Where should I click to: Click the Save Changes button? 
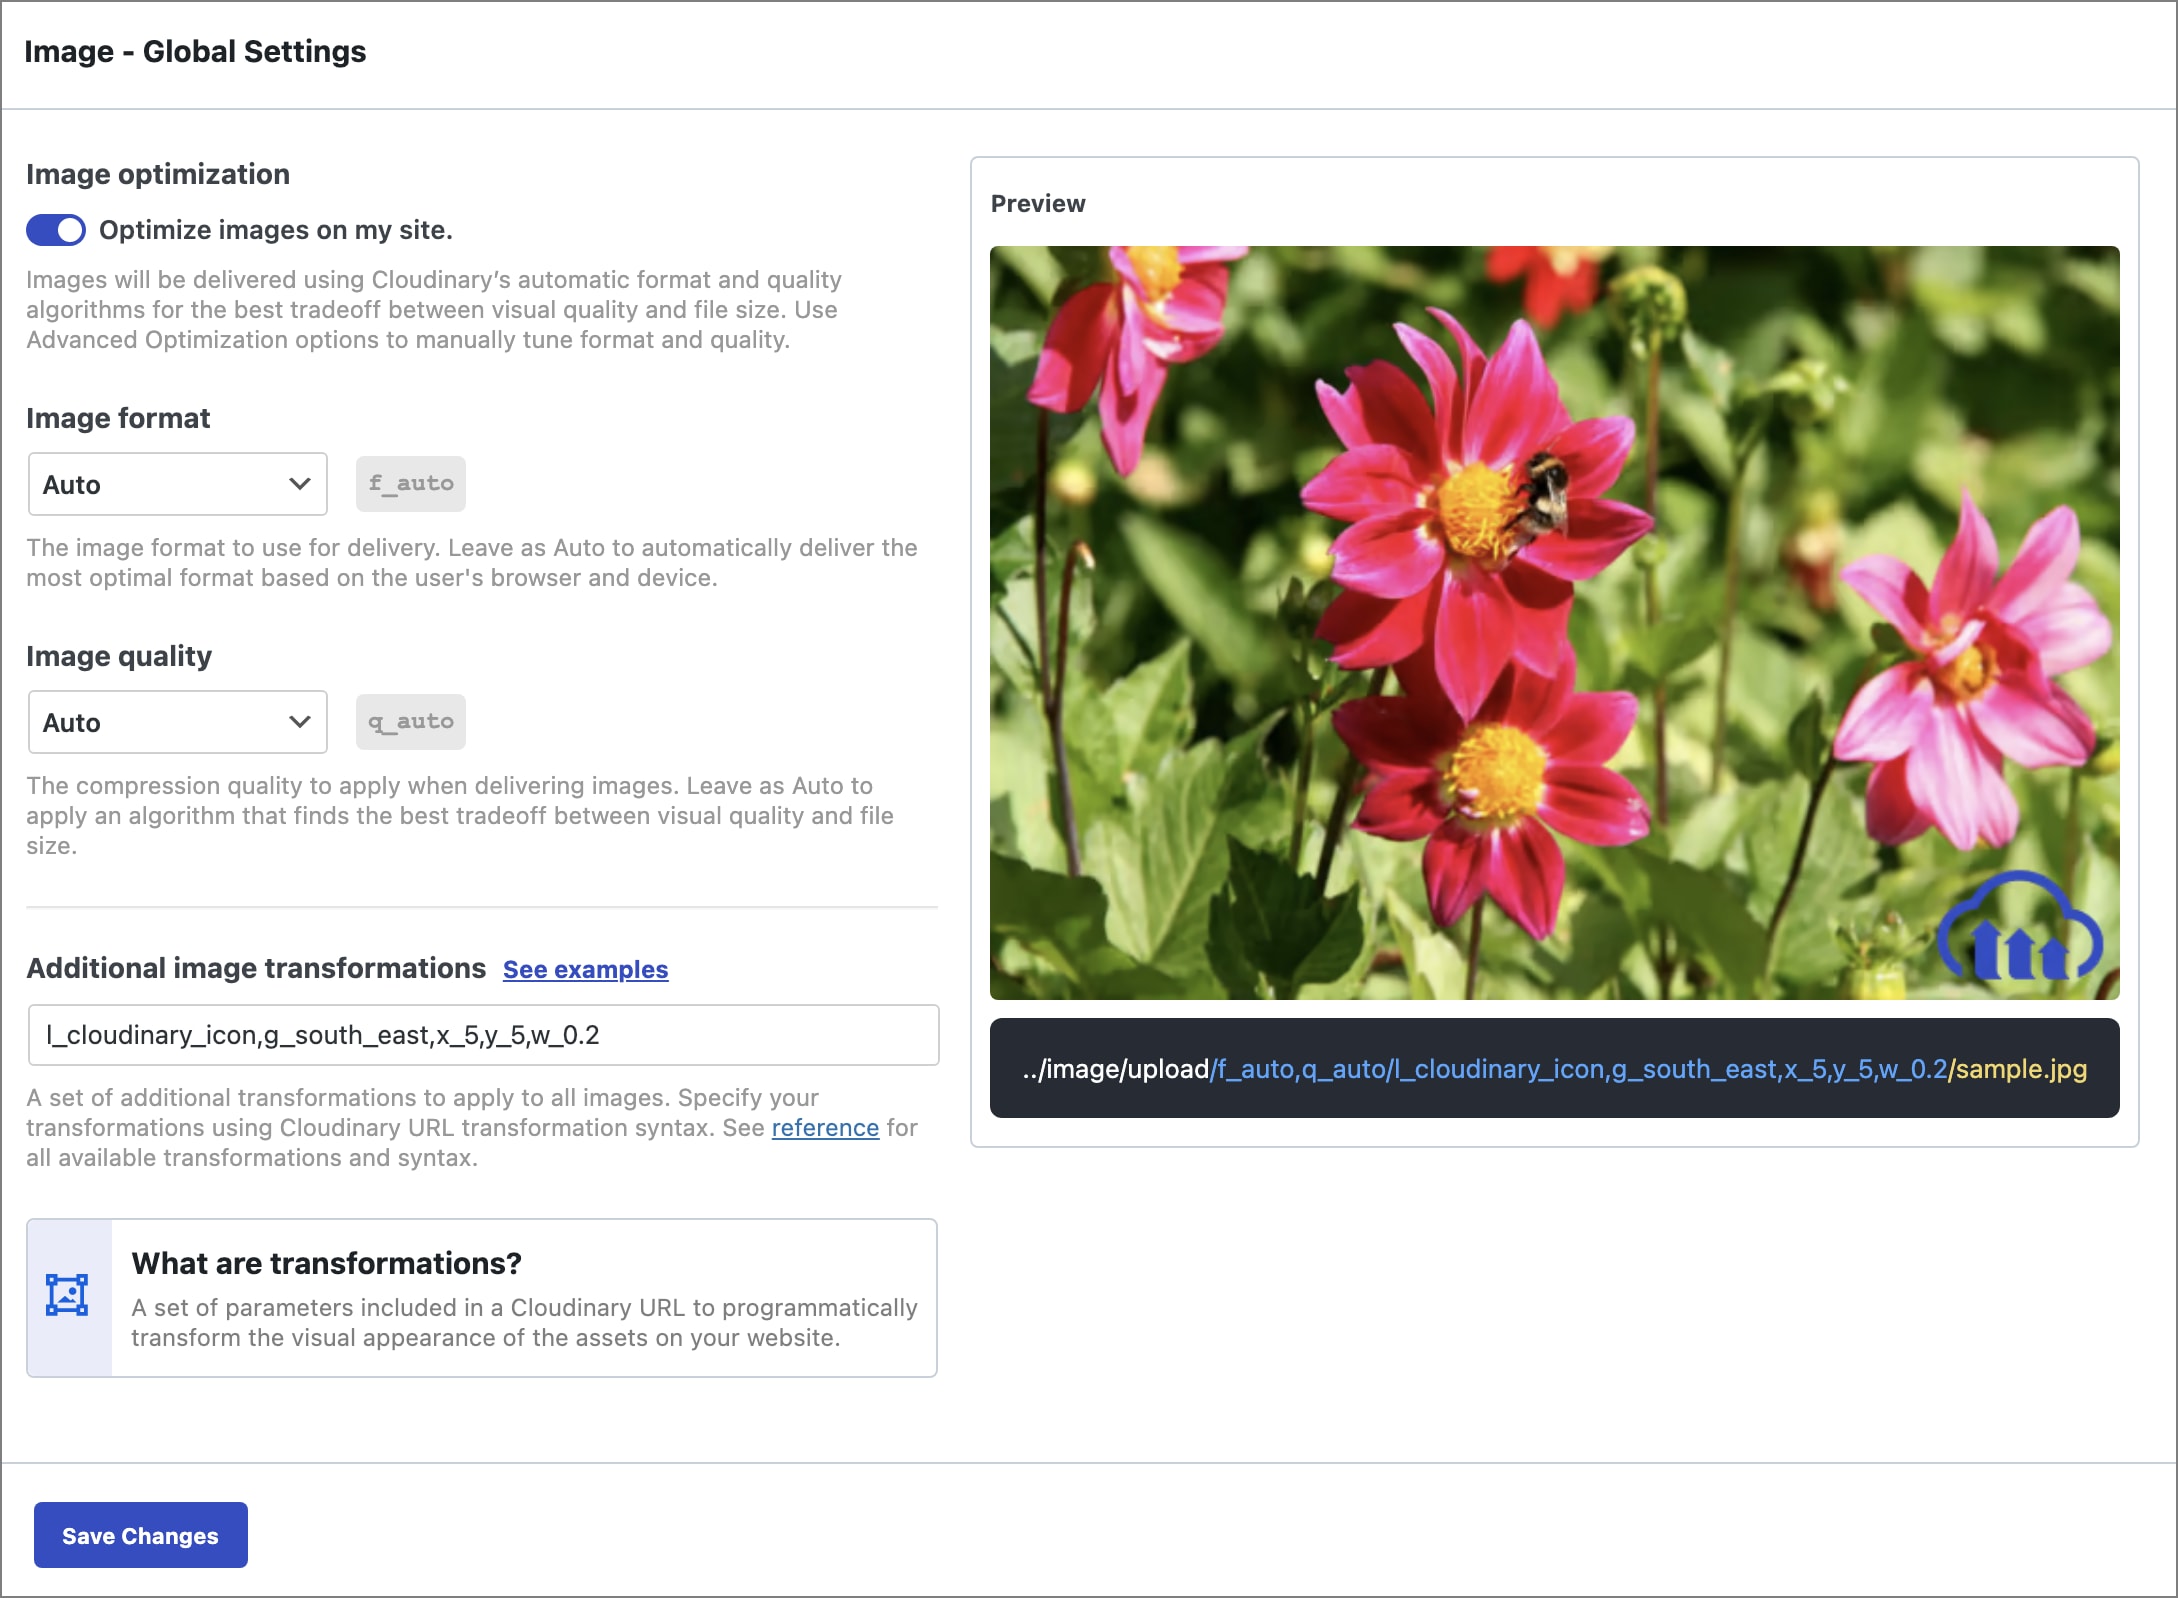tap(141, 1535)
